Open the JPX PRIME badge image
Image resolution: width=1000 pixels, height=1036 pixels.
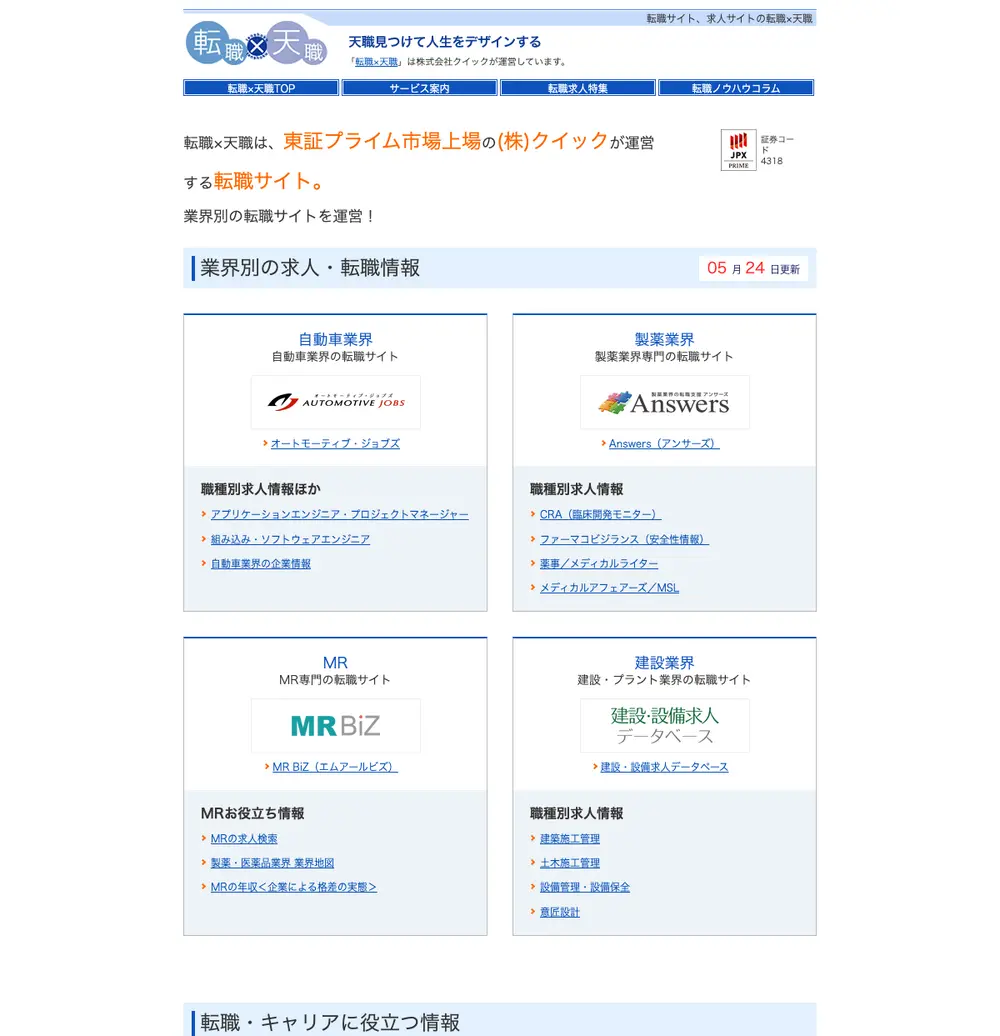pyautogui.click(x=738, y=150)
